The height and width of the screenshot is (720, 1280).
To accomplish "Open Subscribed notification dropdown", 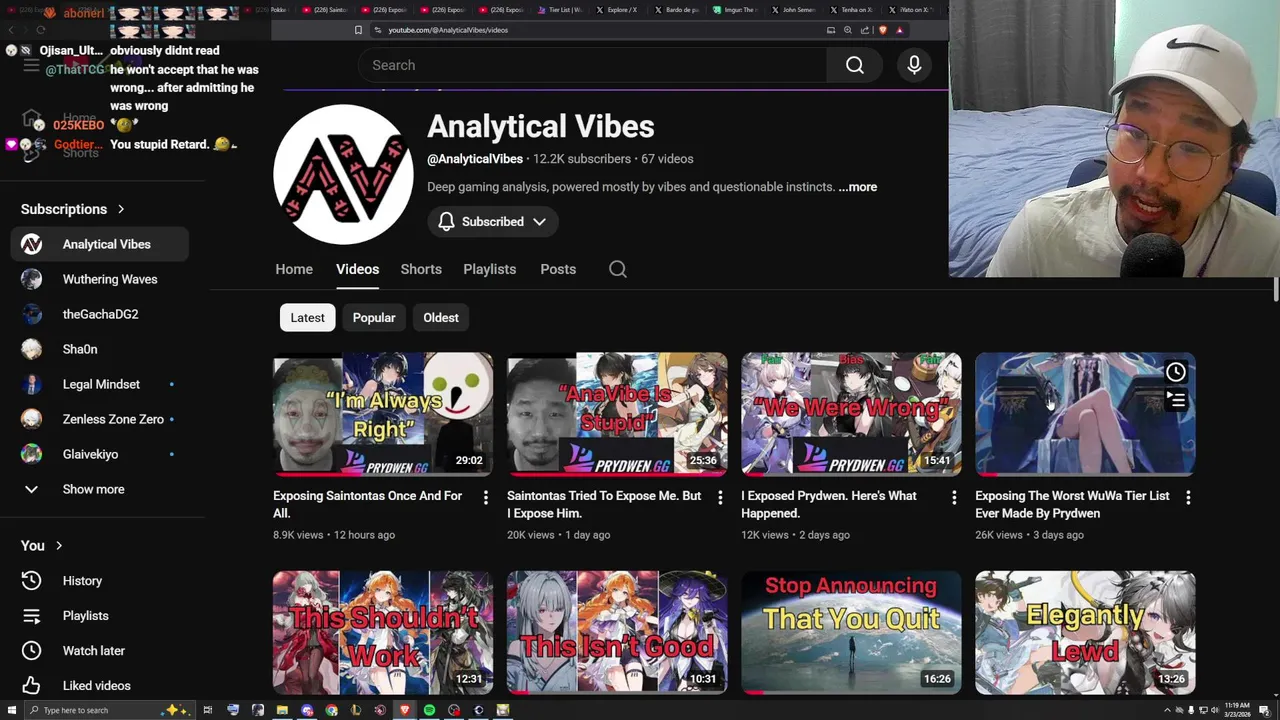I will point(493,222).
